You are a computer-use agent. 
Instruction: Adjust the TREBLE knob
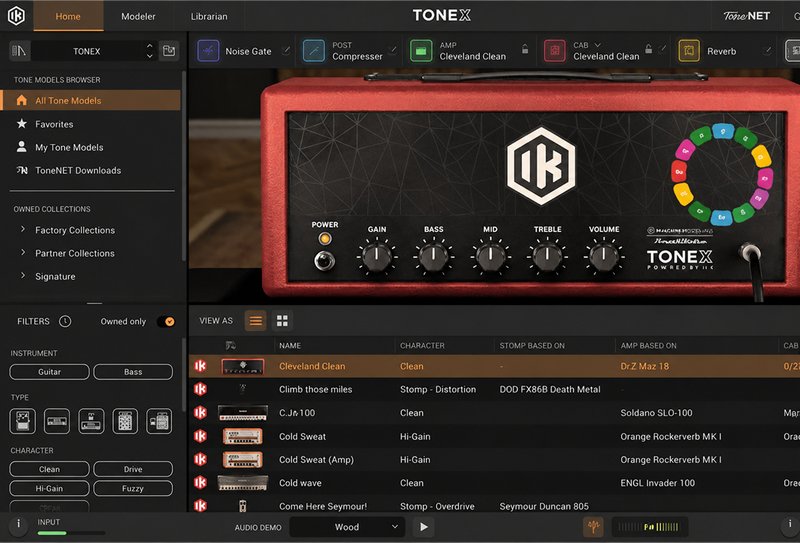[547, 257]
